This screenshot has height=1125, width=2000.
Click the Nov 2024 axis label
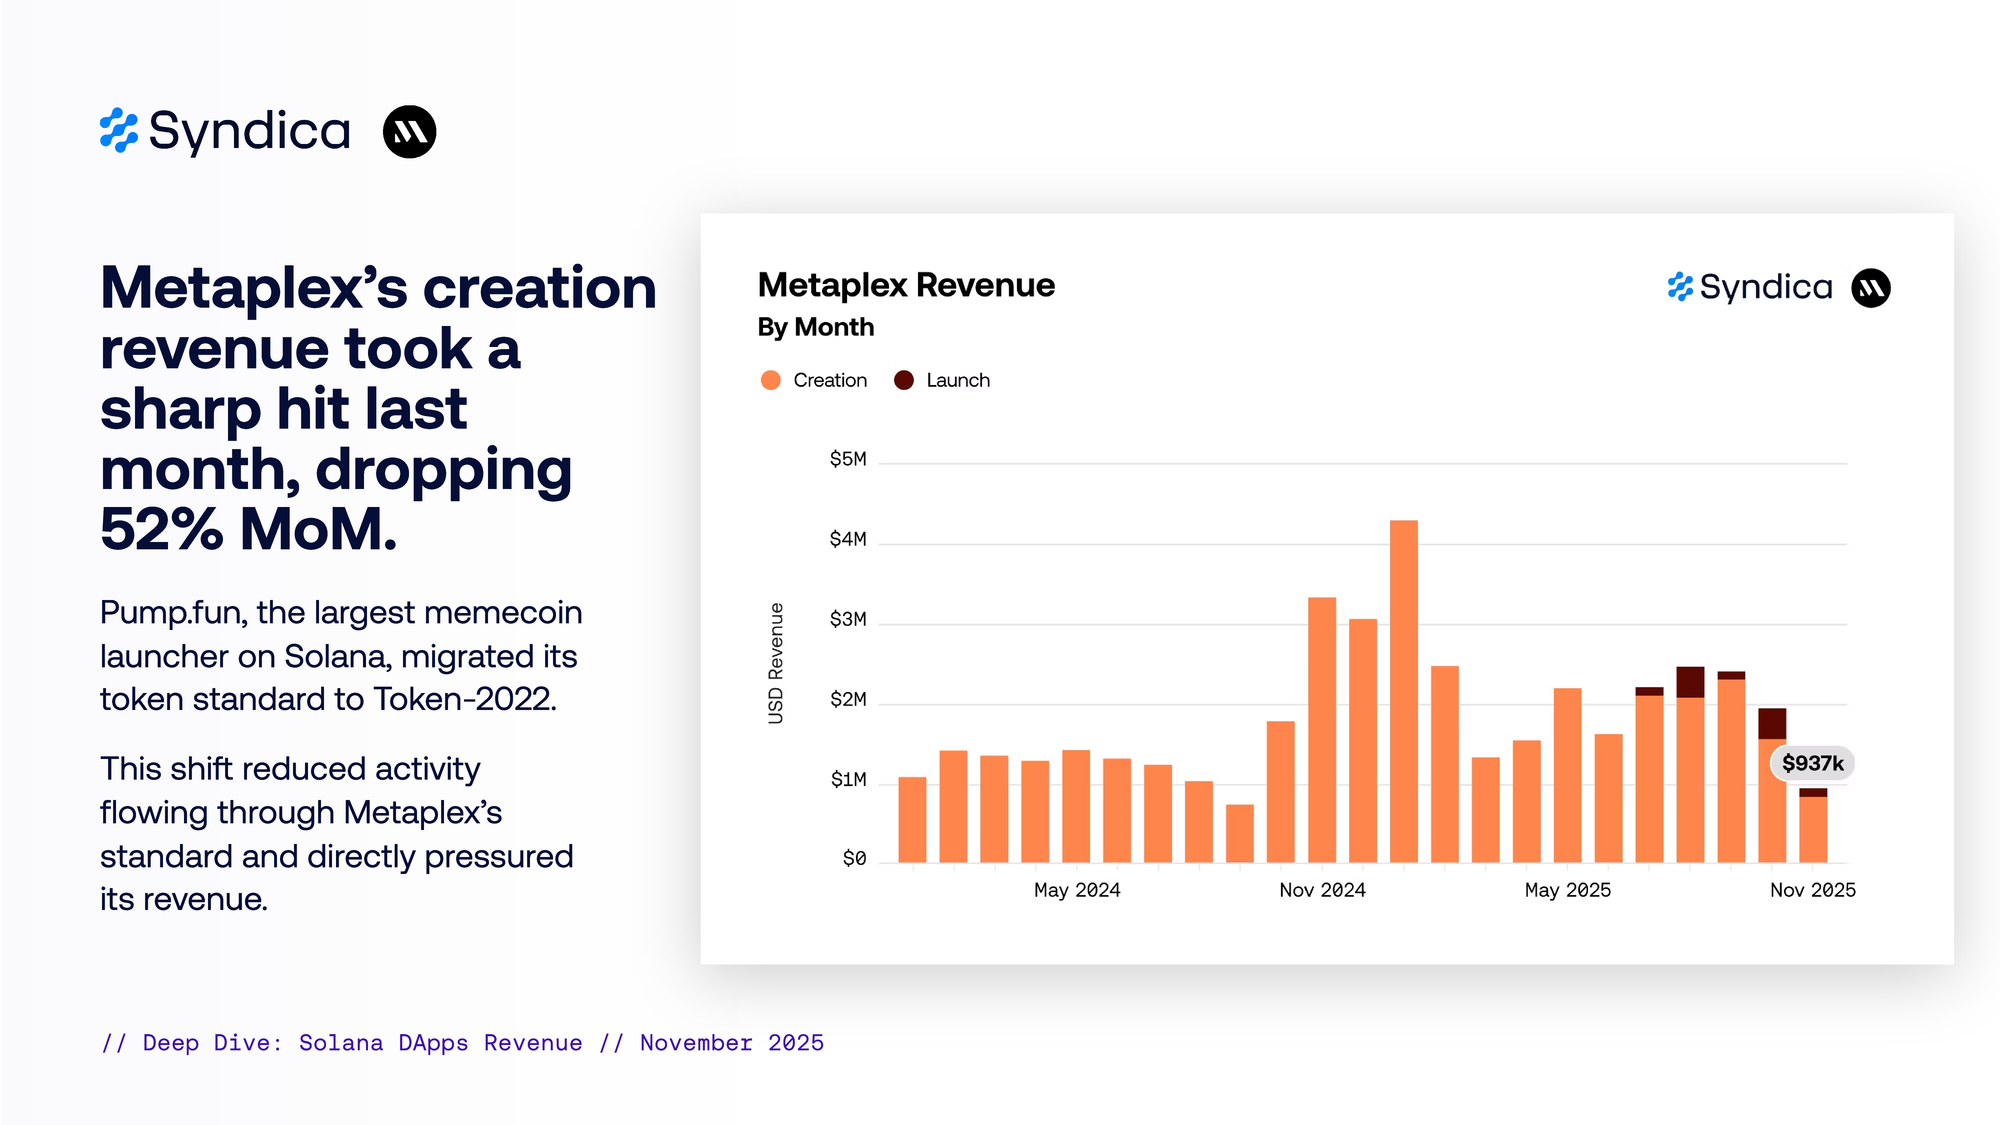[1322, 890]
